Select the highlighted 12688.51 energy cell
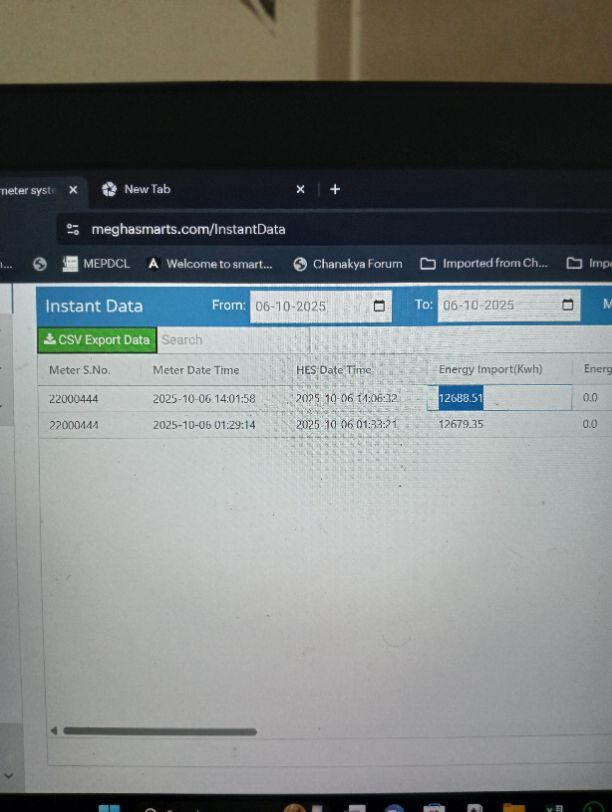This screenshot has height=812, width=612. [x=499, y=398]
